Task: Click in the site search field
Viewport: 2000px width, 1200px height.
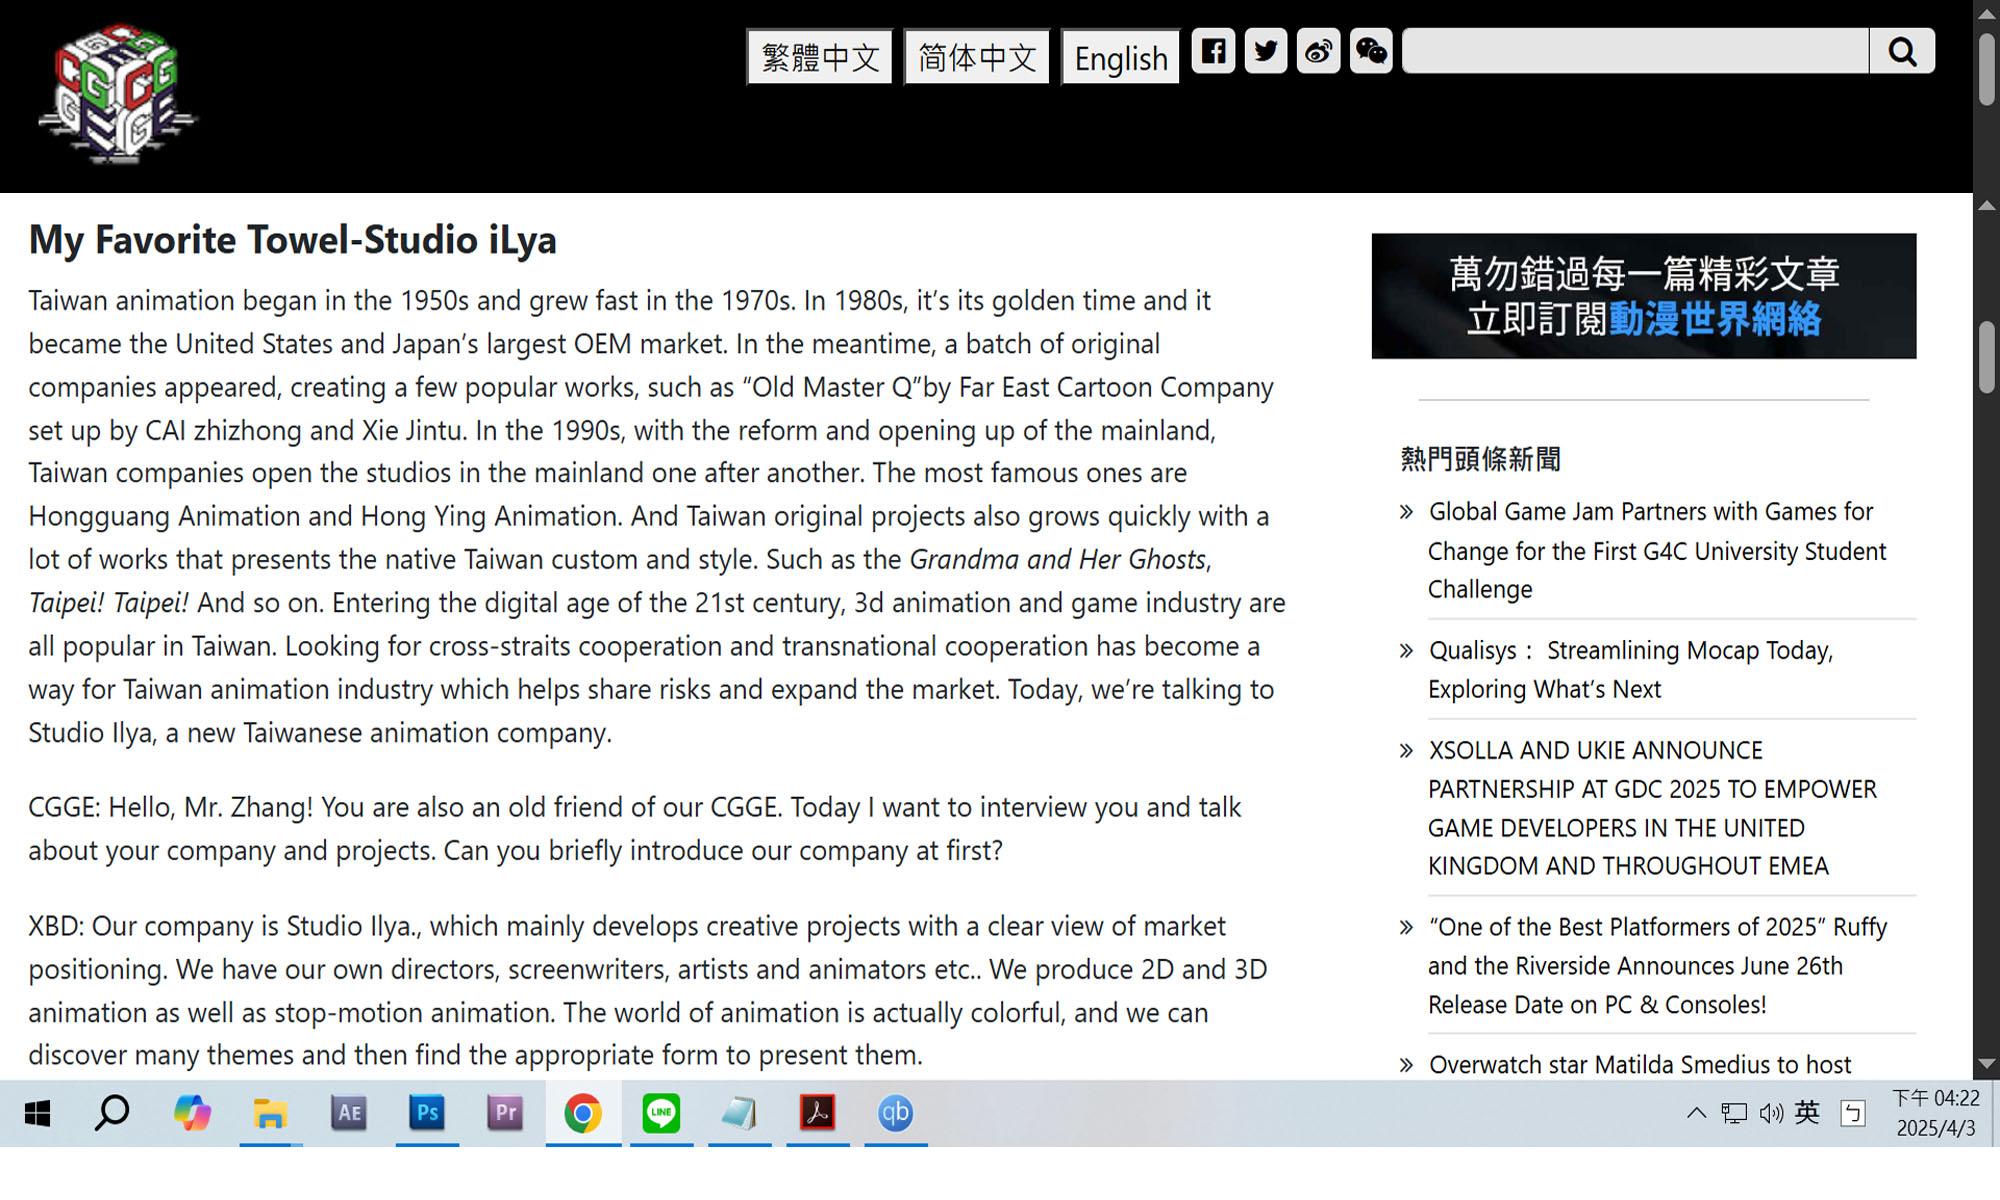Action: (1635, 51)
